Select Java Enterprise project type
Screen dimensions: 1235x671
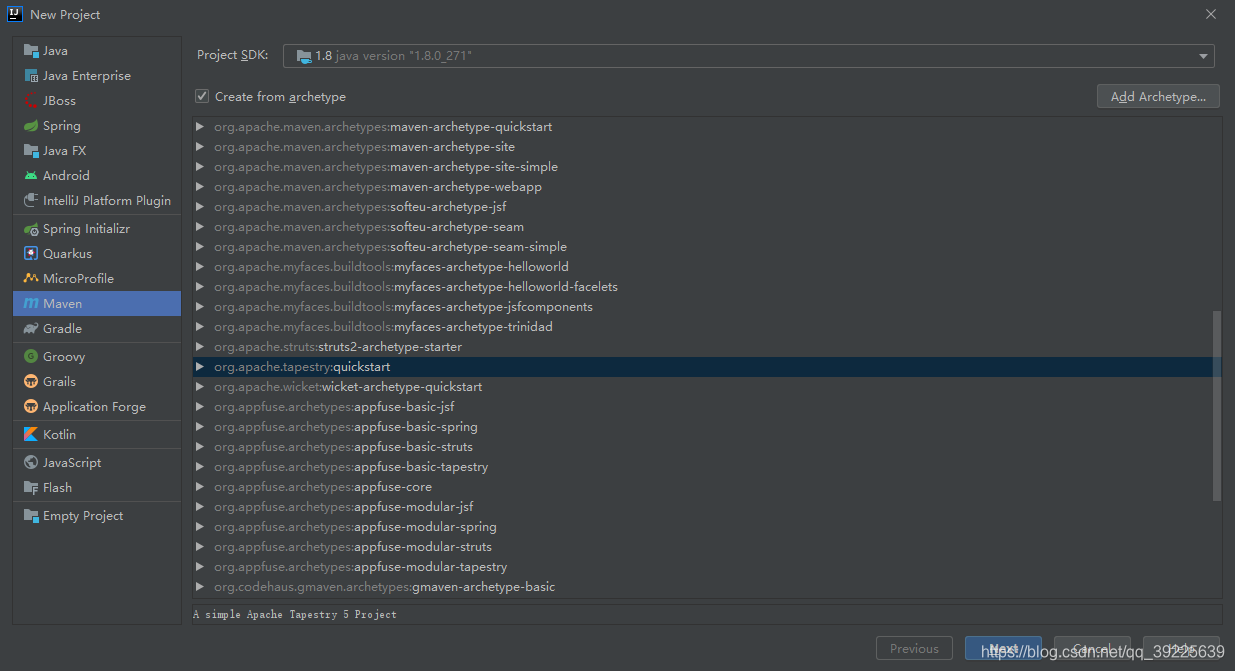(97, 76)
